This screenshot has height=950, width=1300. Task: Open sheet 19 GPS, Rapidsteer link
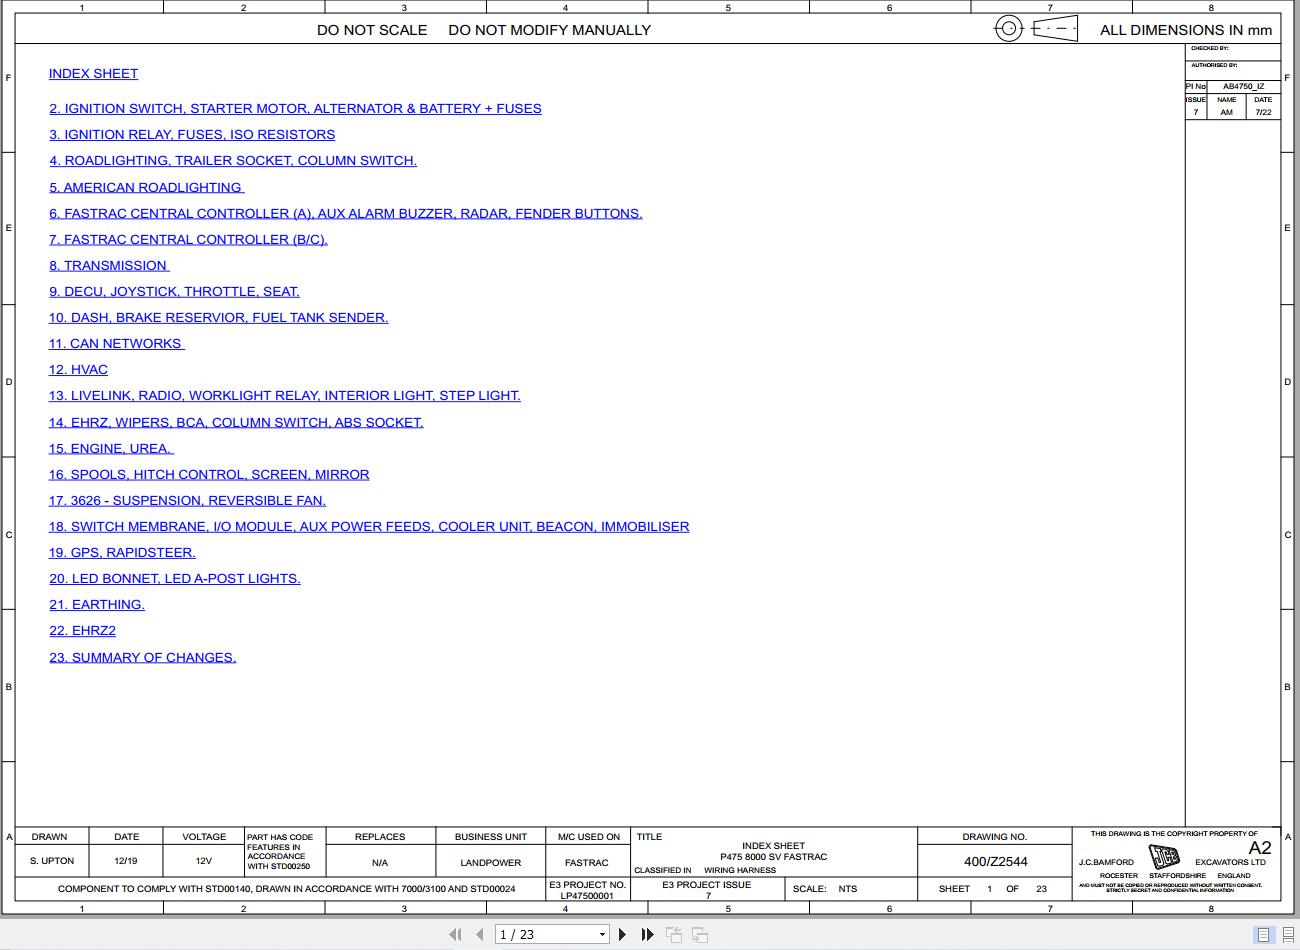122,552
